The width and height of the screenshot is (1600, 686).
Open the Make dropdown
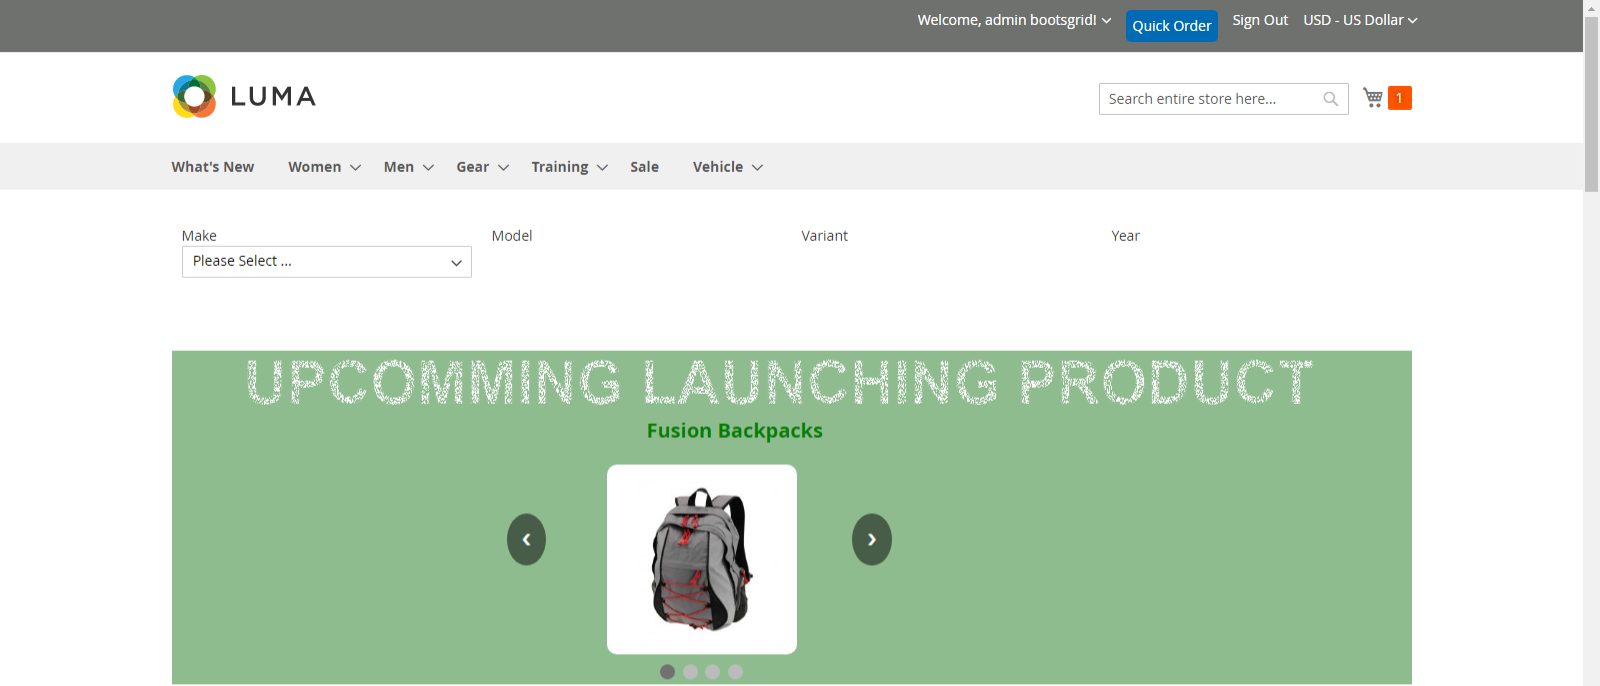327,262
